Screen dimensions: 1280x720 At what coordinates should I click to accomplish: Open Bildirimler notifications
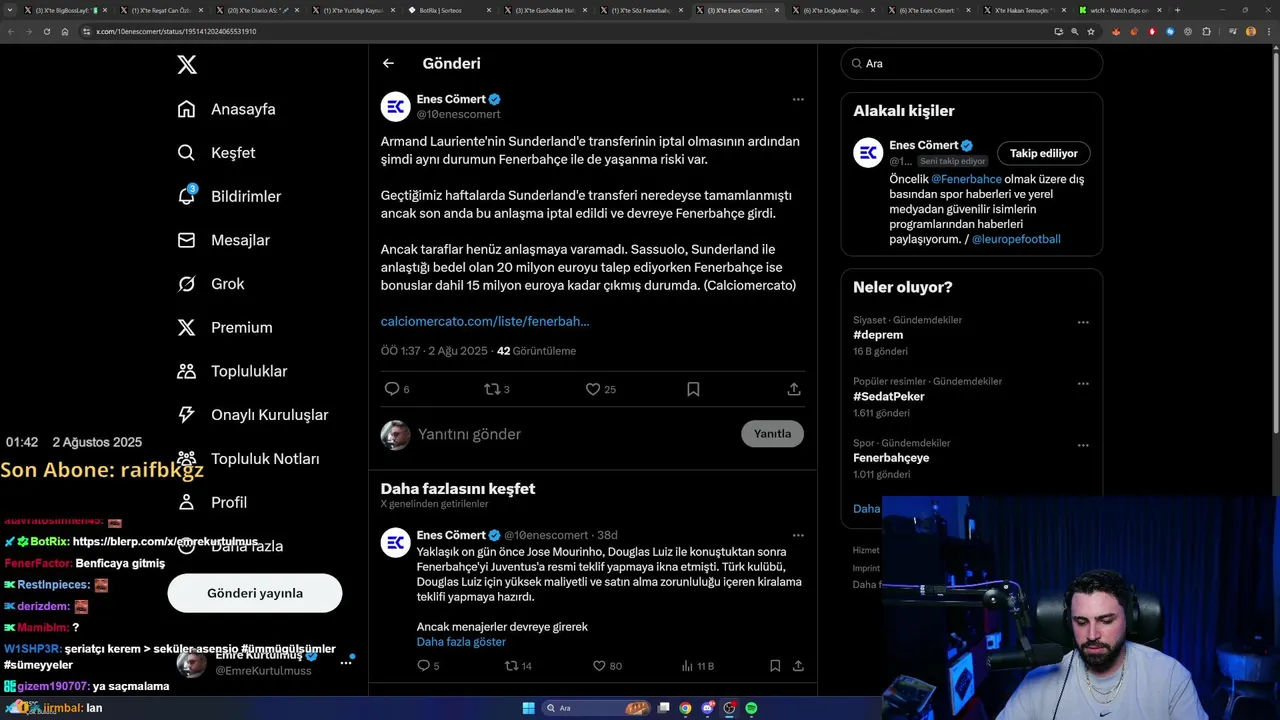[229, 197]
